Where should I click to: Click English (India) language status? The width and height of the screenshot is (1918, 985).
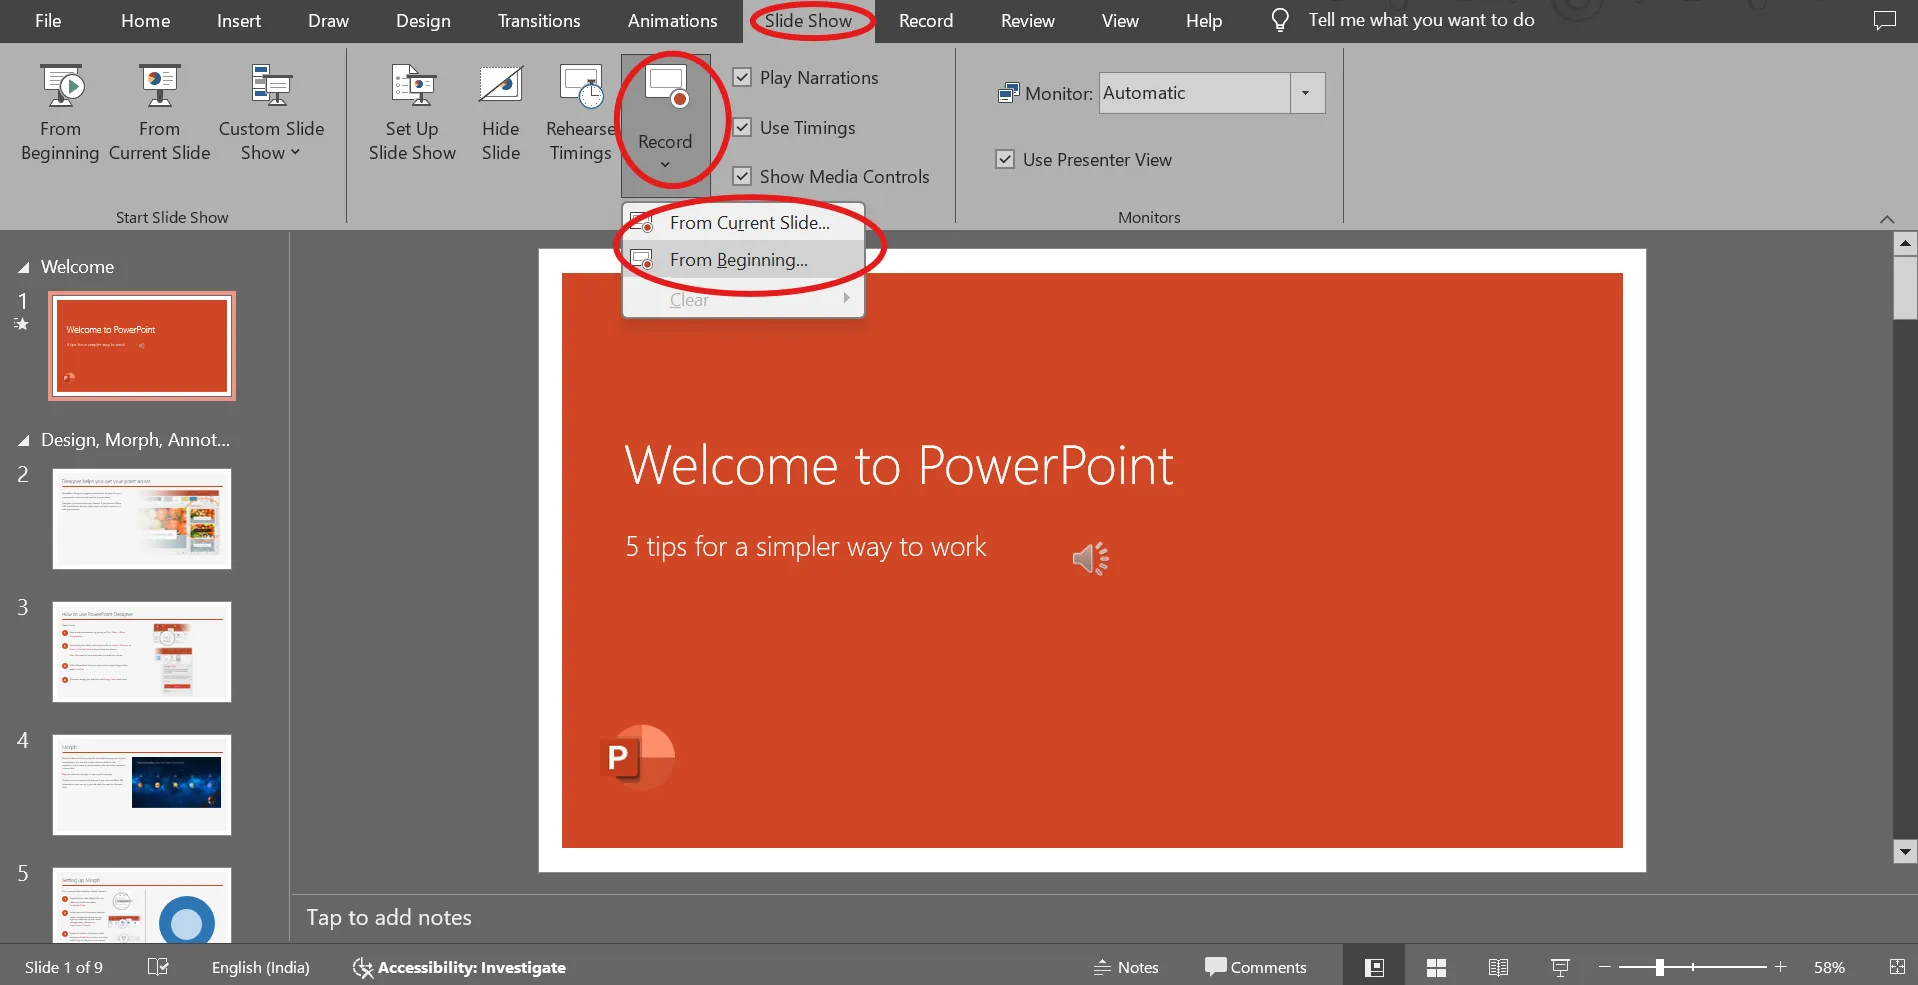click(x=261, y=967)
